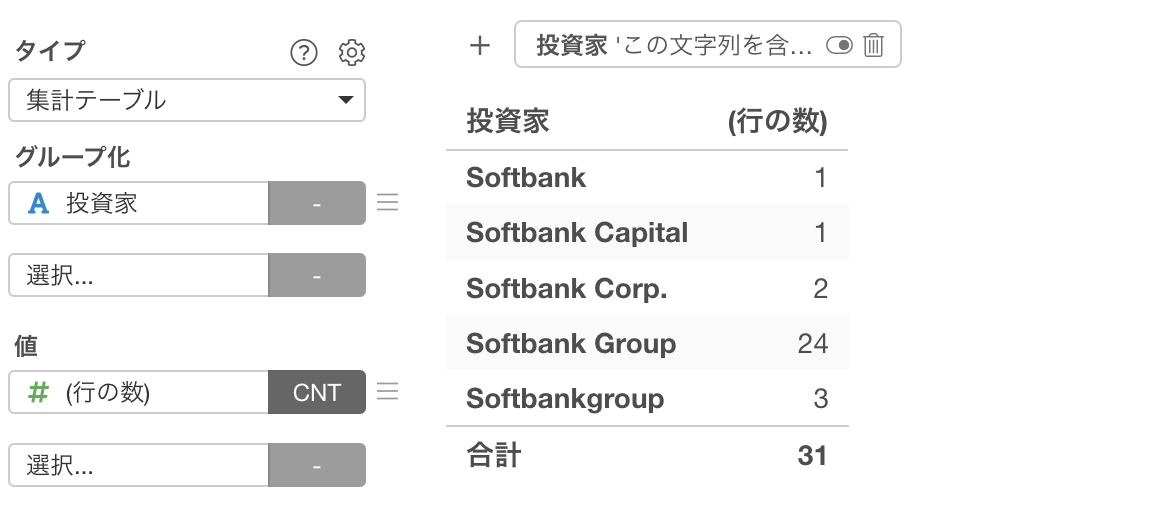Sort by the 投資家 column header

pyautogui.click(x=508, y=121)
